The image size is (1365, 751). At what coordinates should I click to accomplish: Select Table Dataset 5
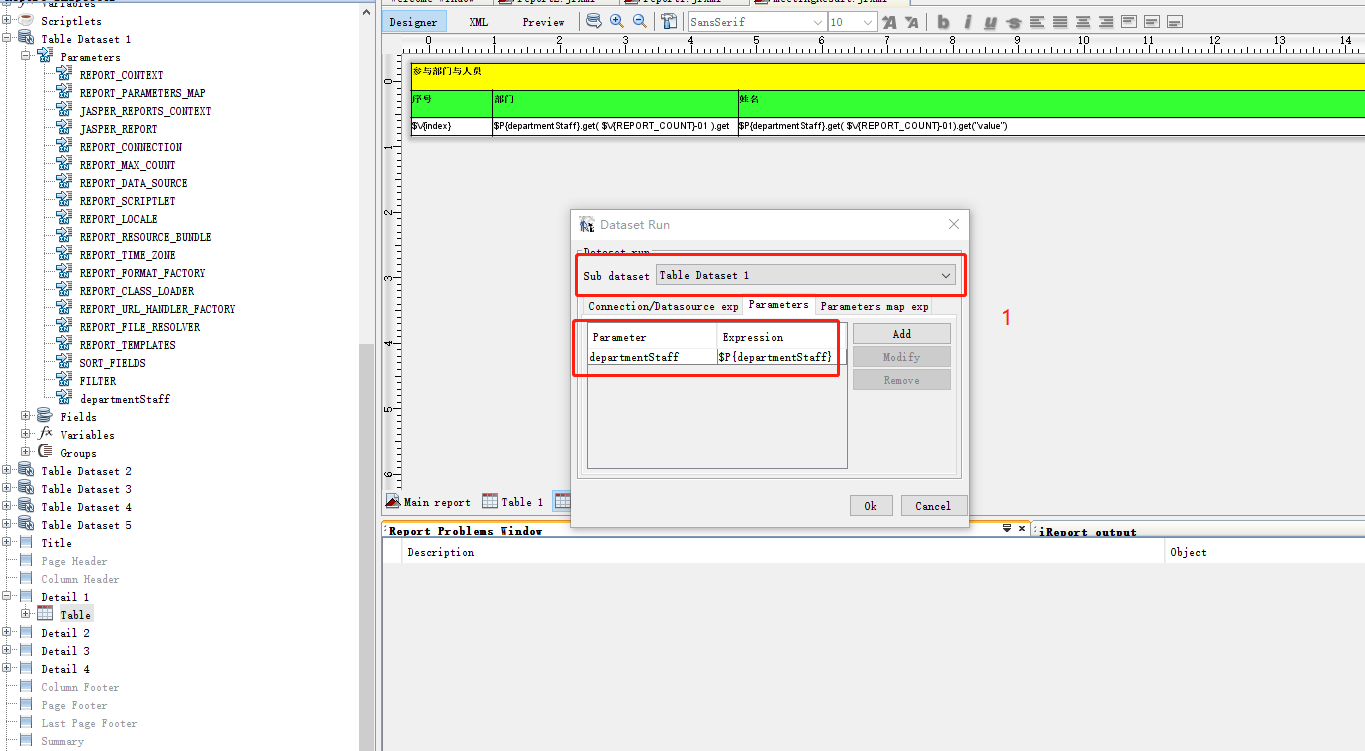[86, 525]
